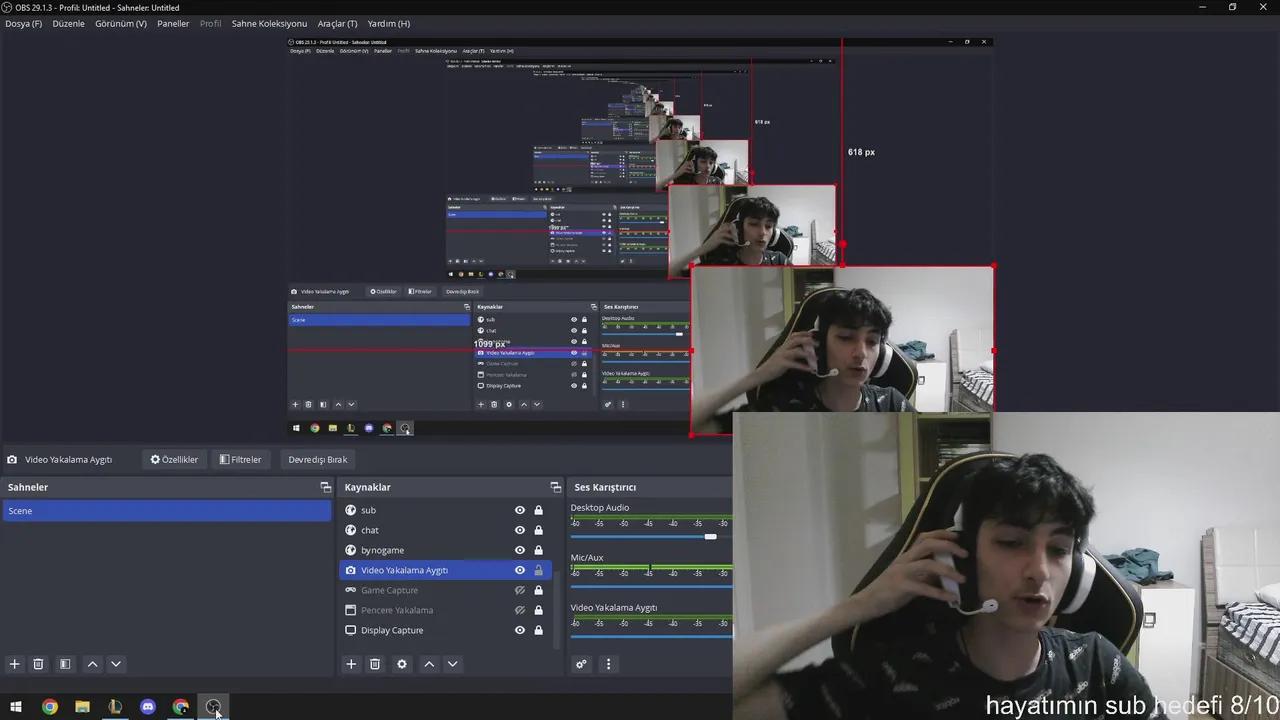Open source properties gear in Kaynaklar toolbar

tap(402, 664)
